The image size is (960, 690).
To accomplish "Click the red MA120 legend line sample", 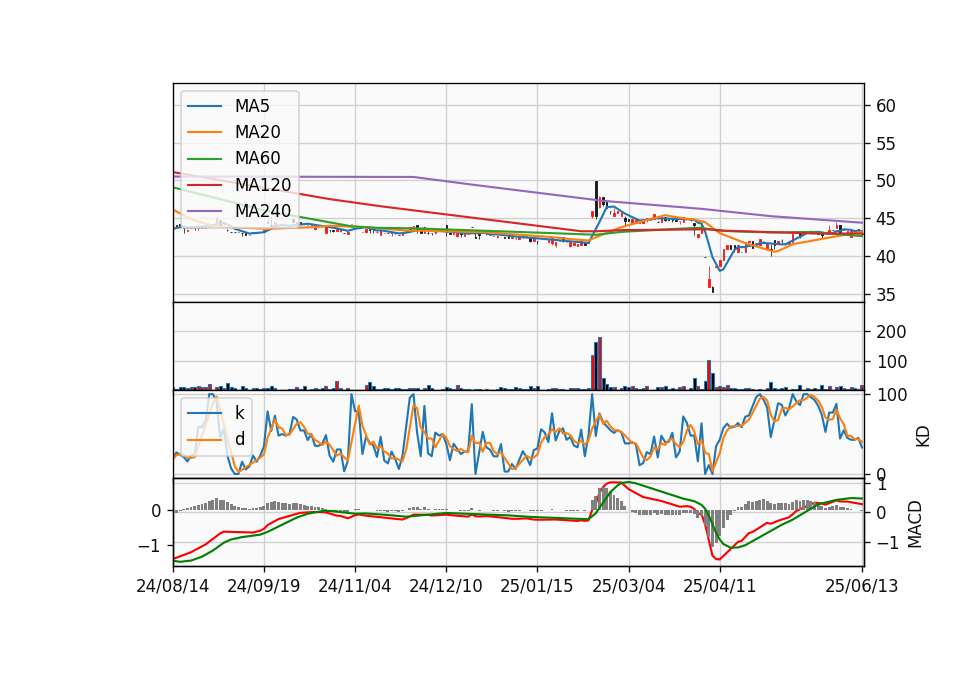I will coord(204,184).
